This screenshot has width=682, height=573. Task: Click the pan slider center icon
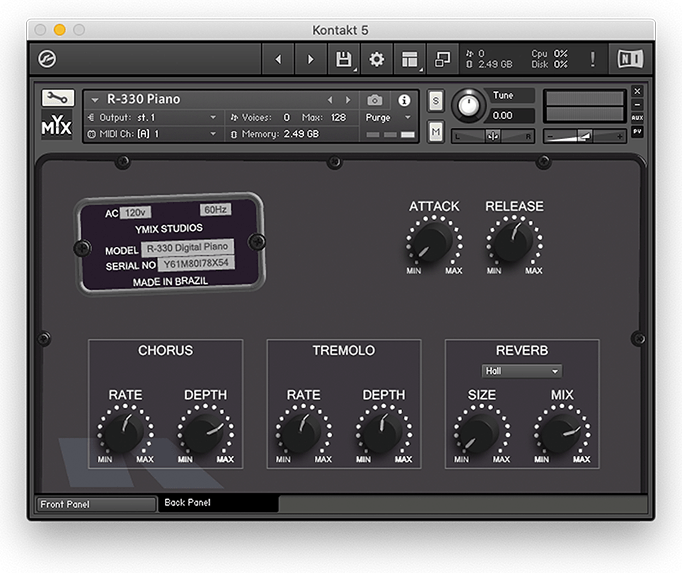493,136
